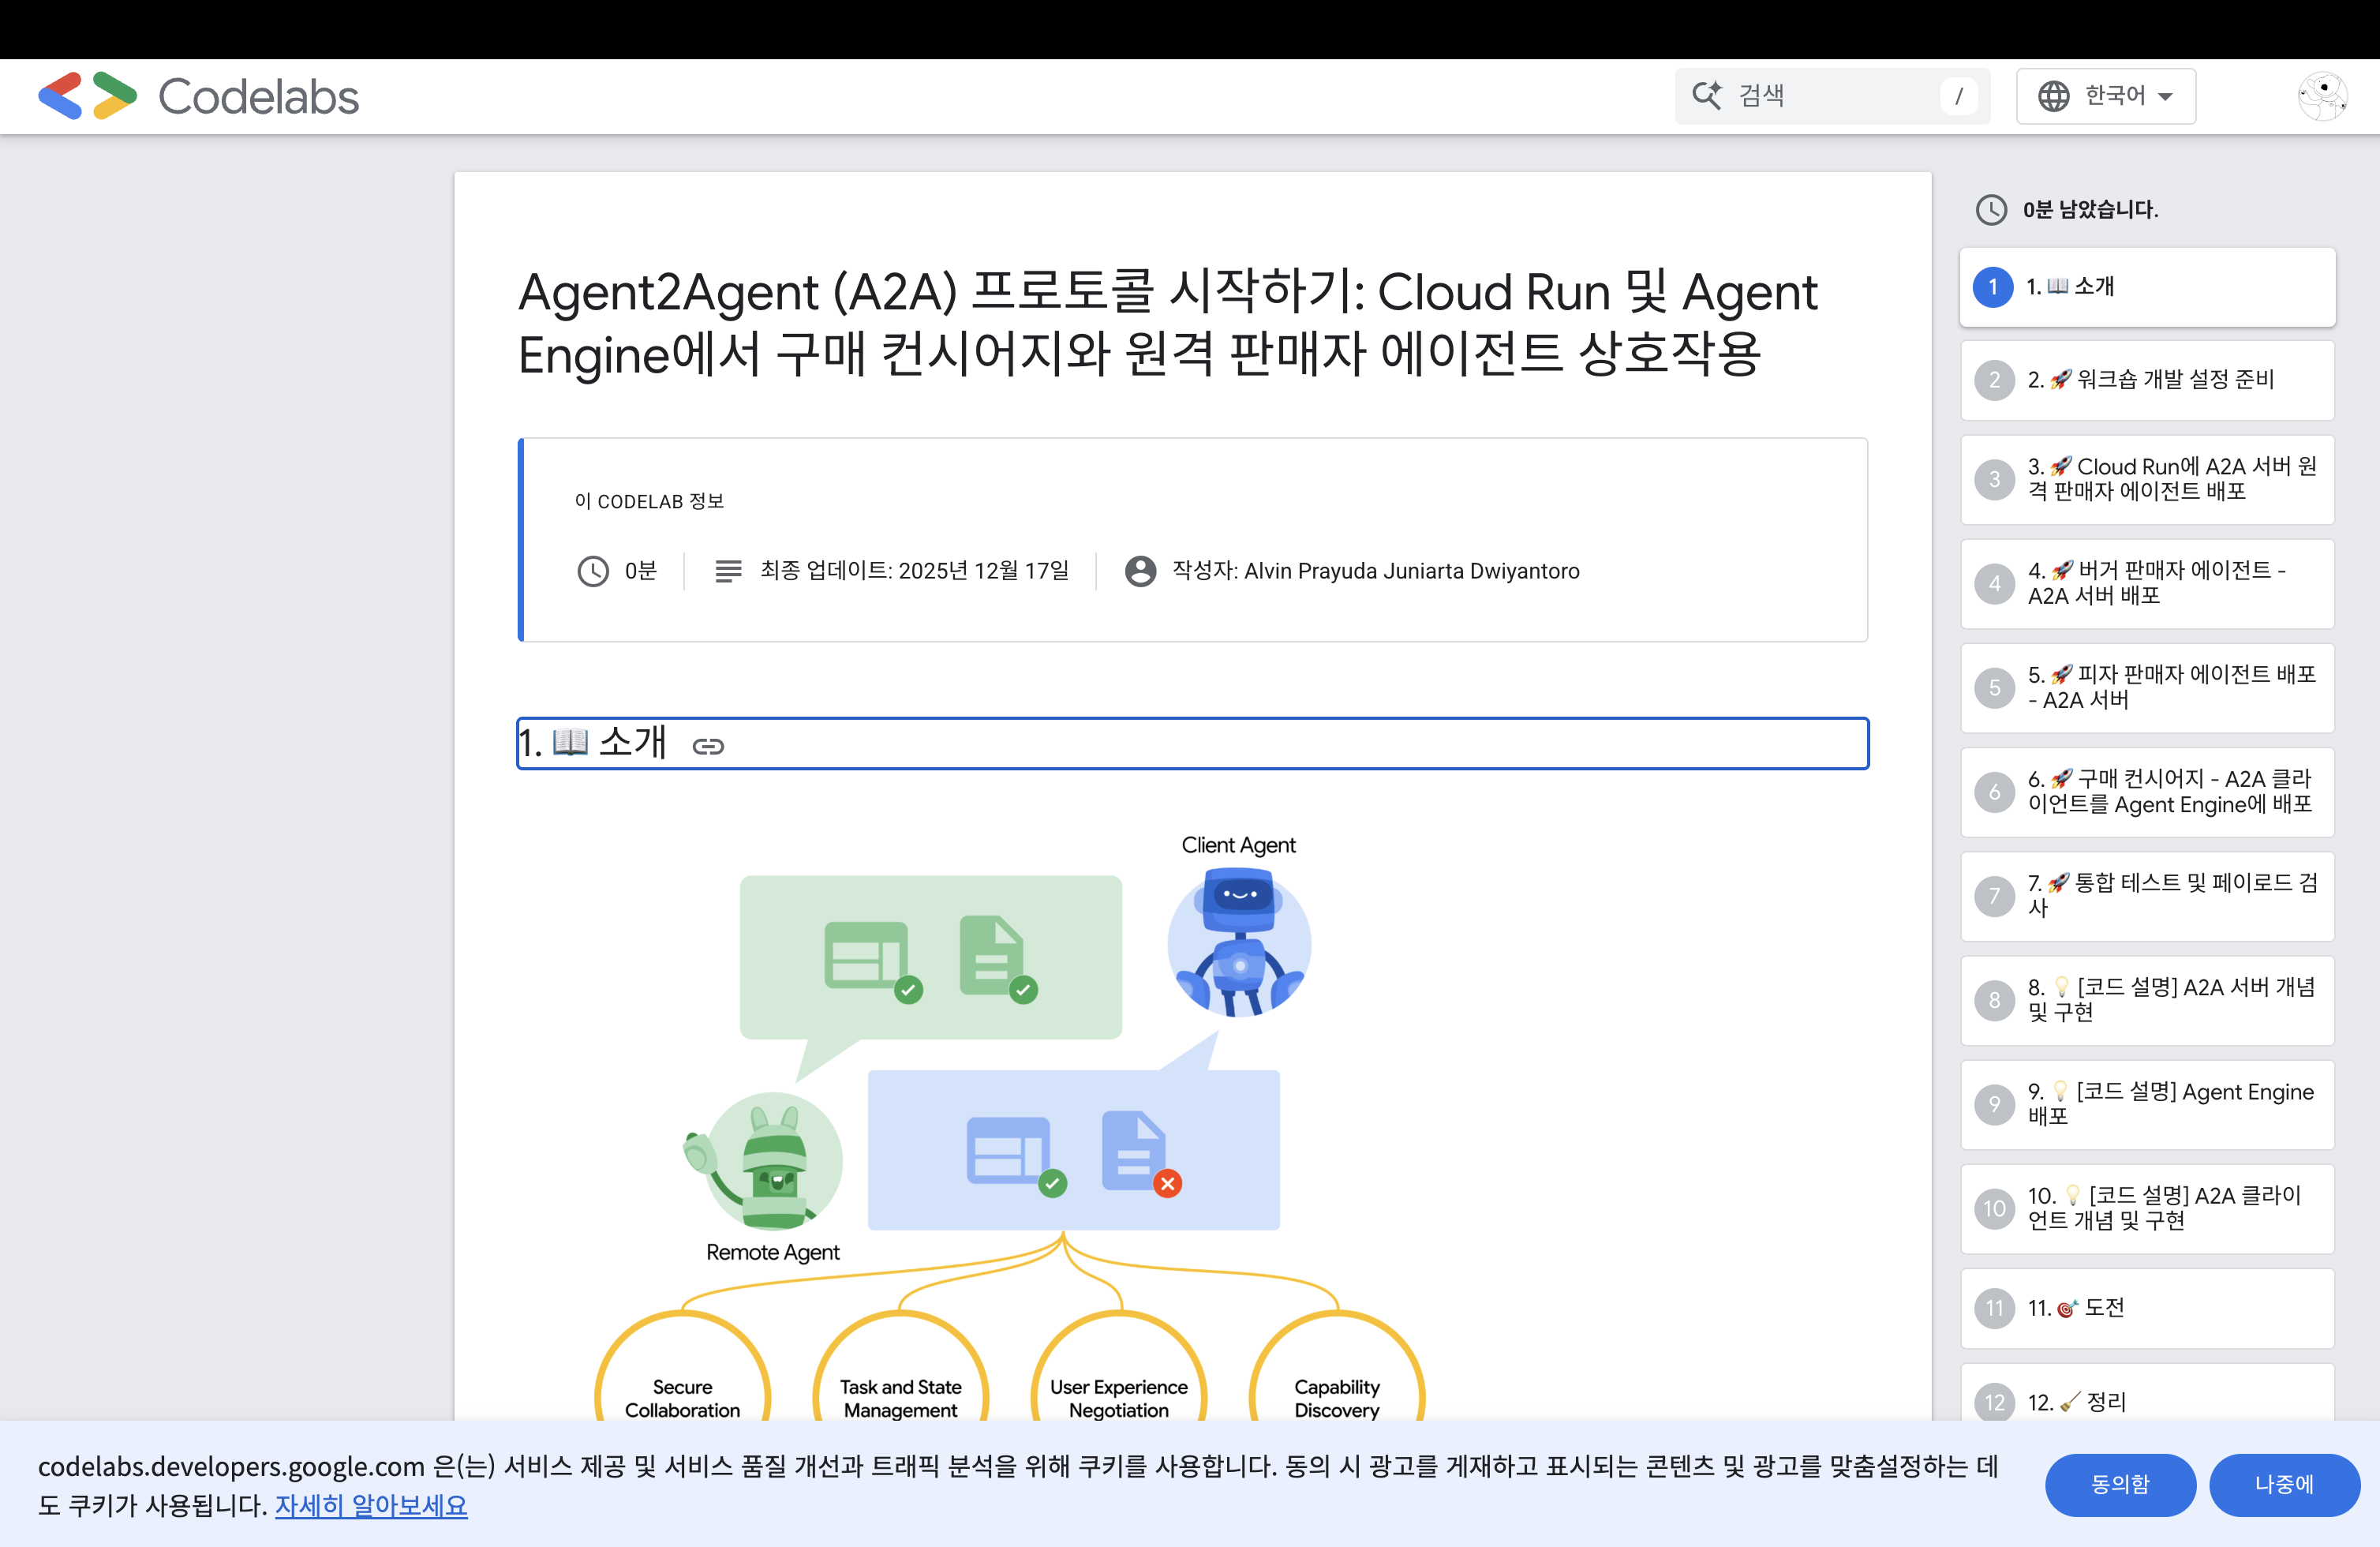The image size is (2380, 1547).
Task: Click the Codelabs logo icon
Action: pos(88,96)
